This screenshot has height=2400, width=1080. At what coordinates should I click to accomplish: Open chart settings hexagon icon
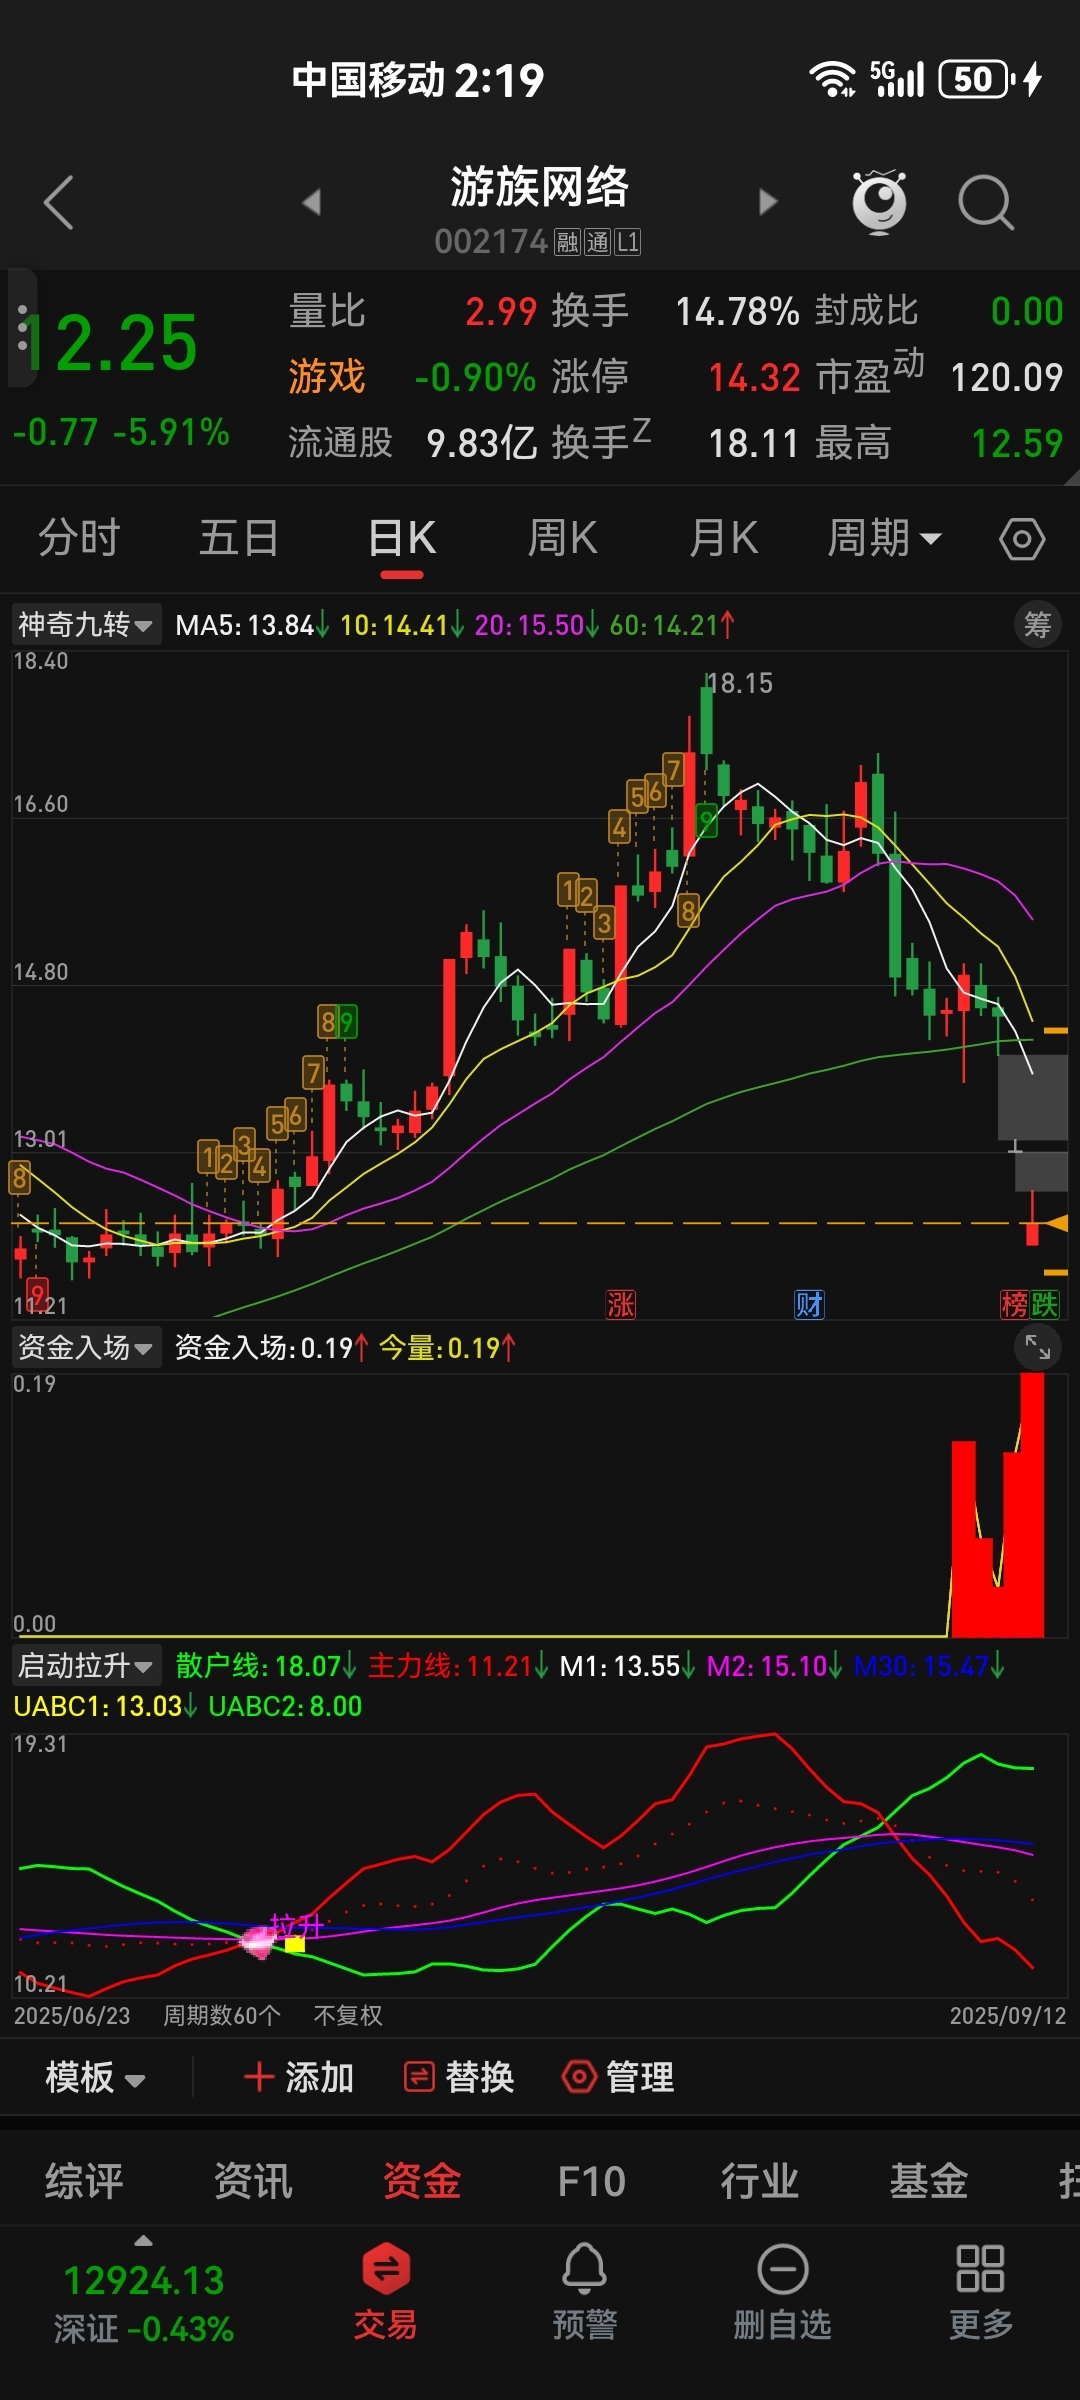click(1022, 540)
